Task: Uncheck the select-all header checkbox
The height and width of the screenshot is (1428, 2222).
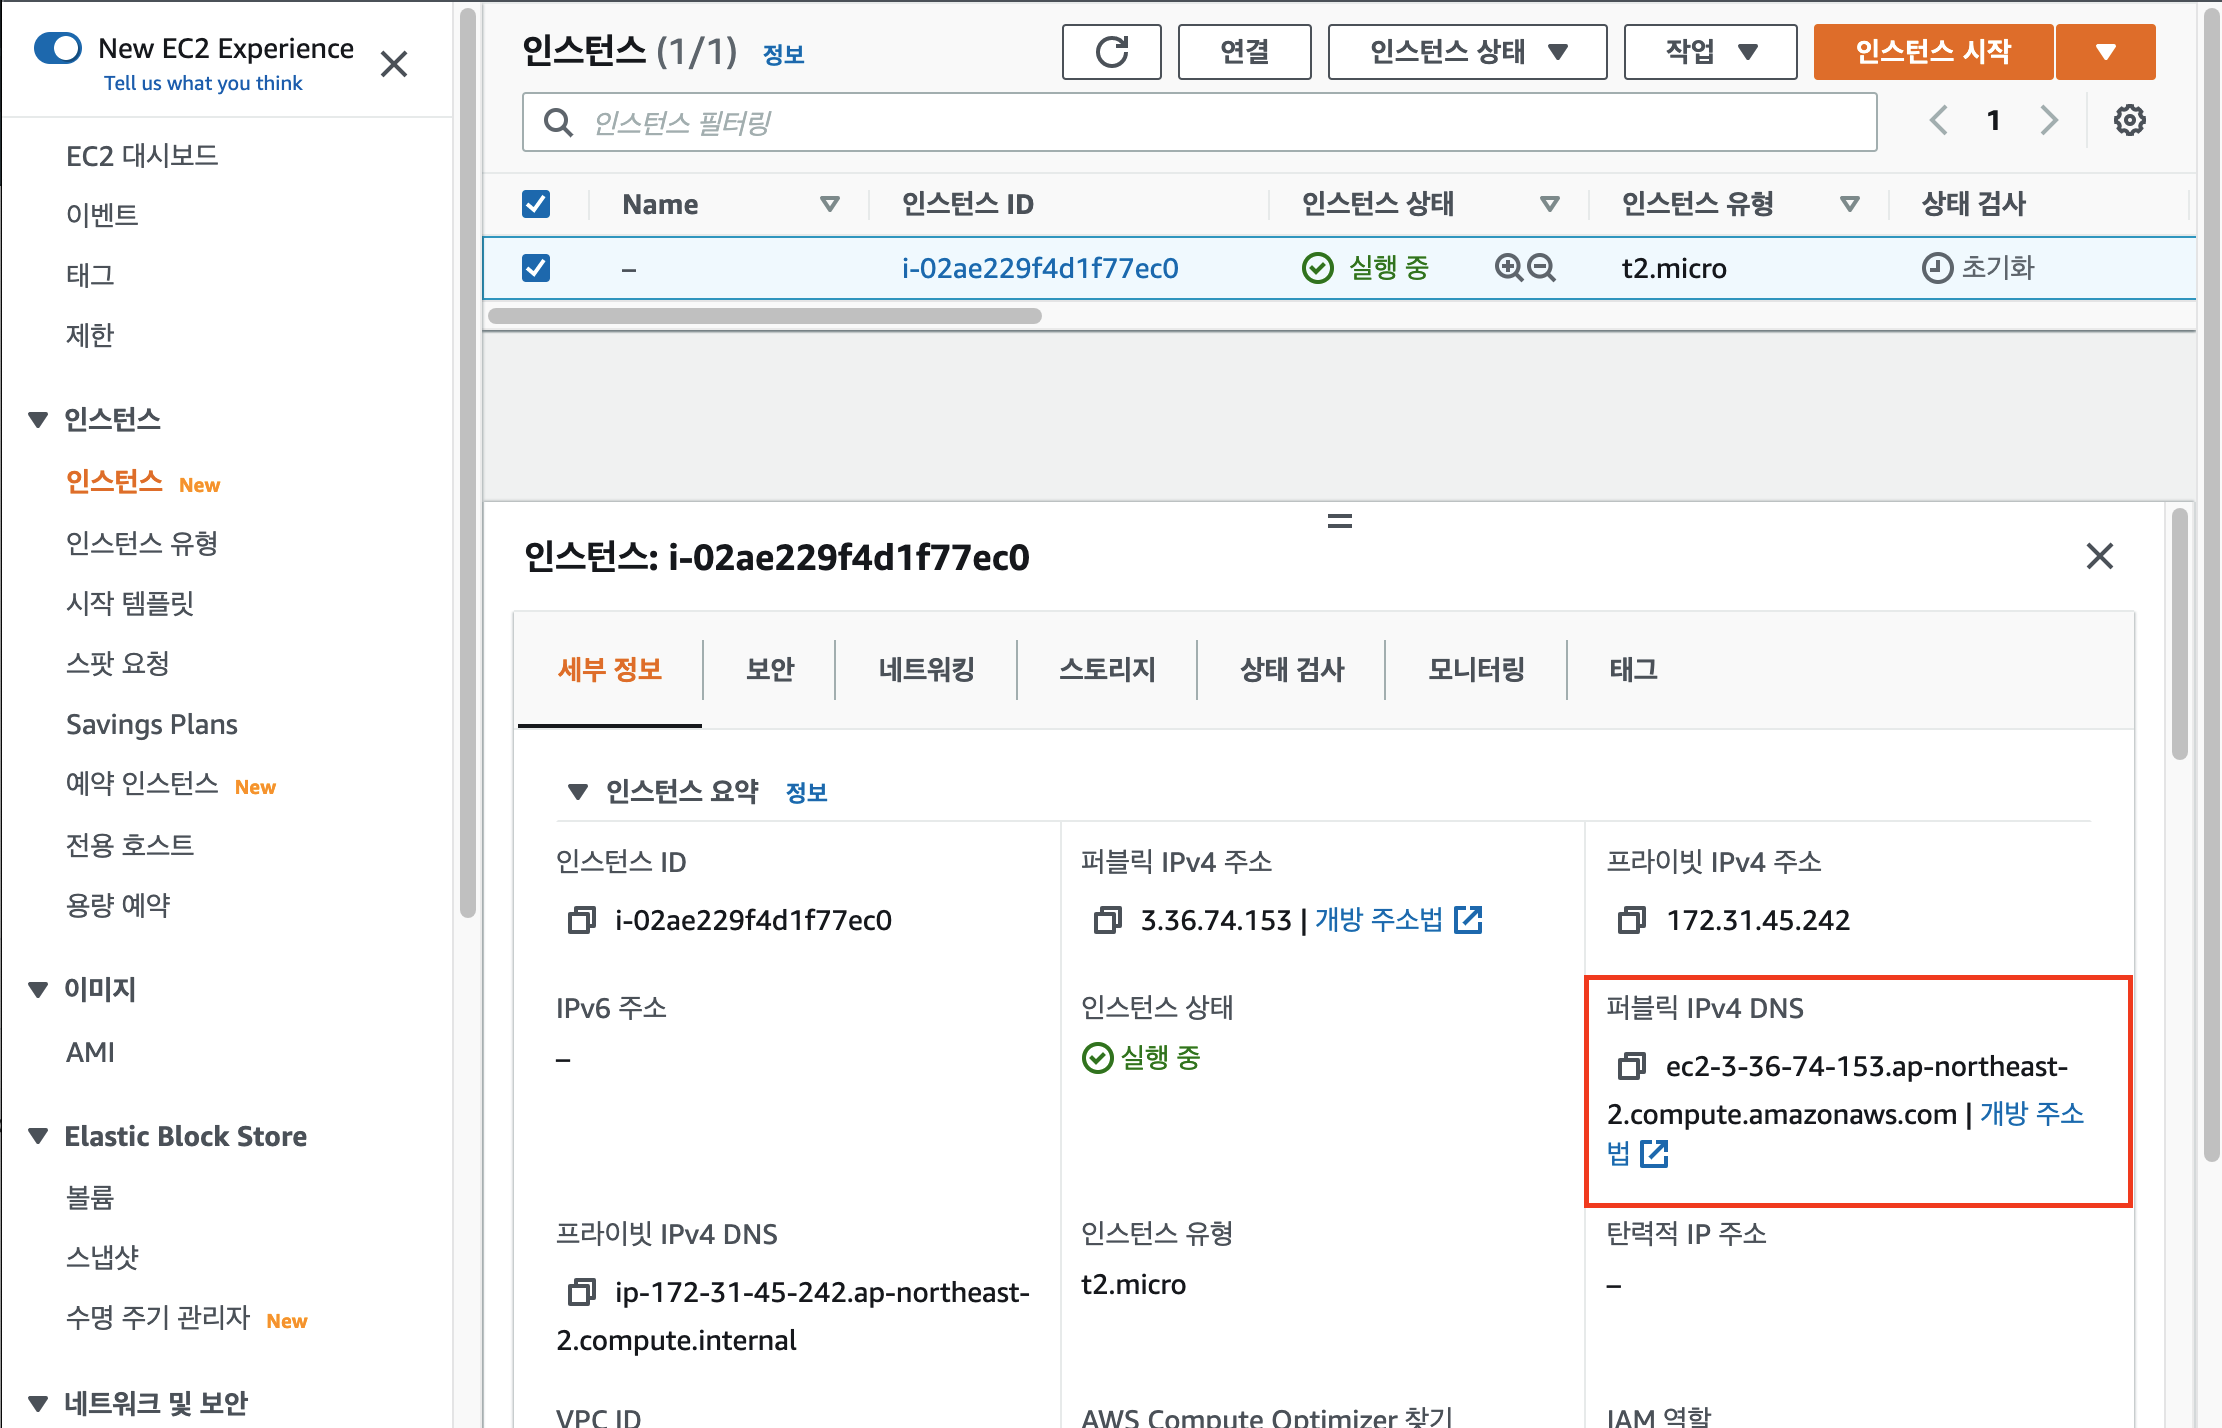Action: pos(536,204)
